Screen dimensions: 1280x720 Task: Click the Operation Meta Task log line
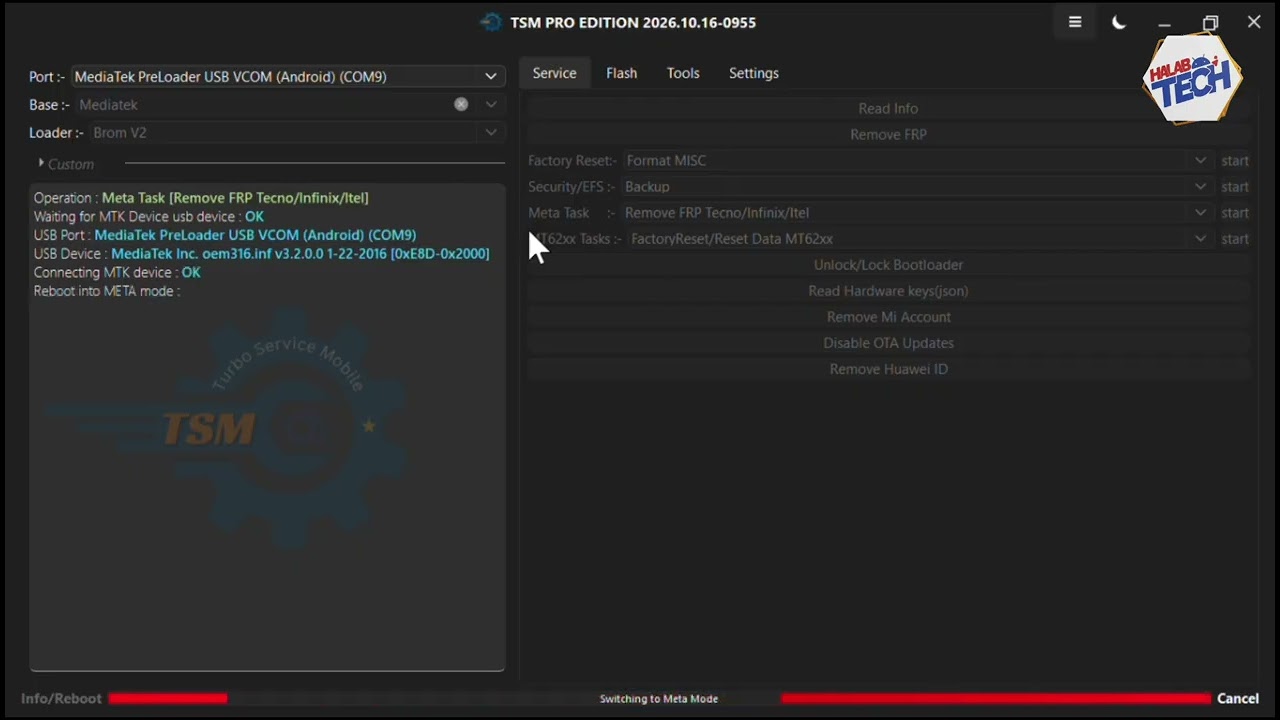tap(201, 198)
